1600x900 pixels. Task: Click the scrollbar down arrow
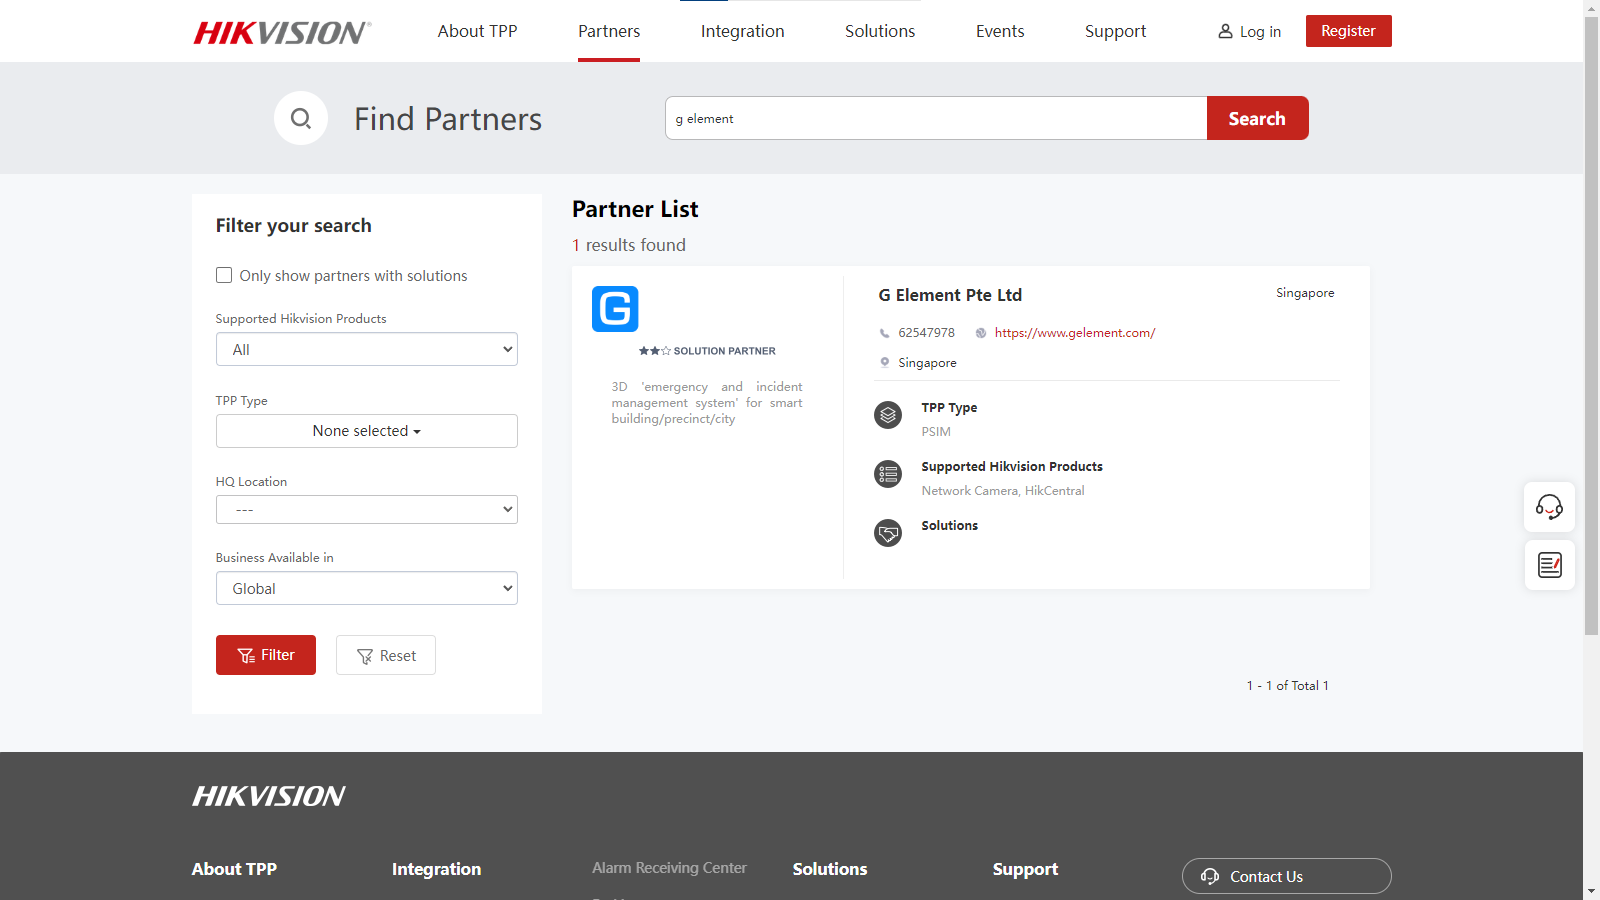[x=1591, y=891]
